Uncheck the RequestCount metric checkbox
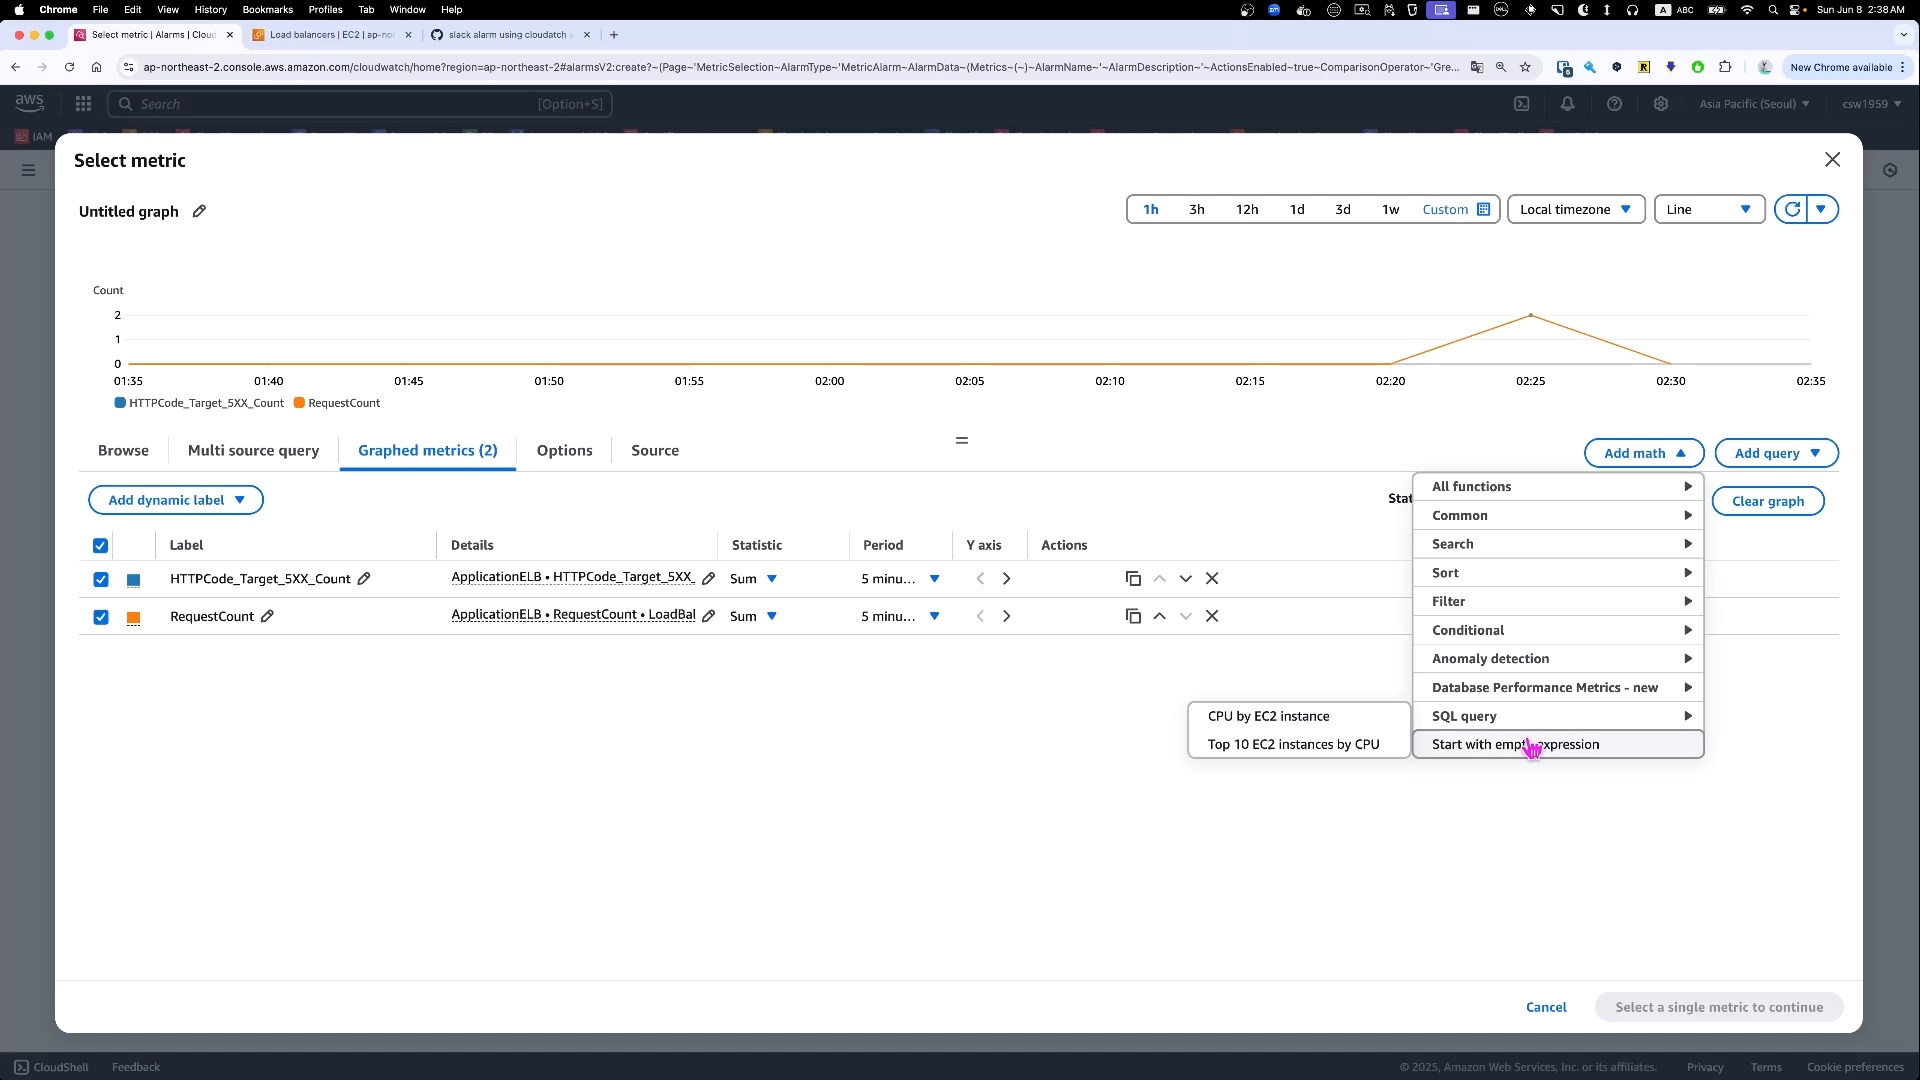1920x1080 pixels. pyautogui.click(x=101, y=618)
